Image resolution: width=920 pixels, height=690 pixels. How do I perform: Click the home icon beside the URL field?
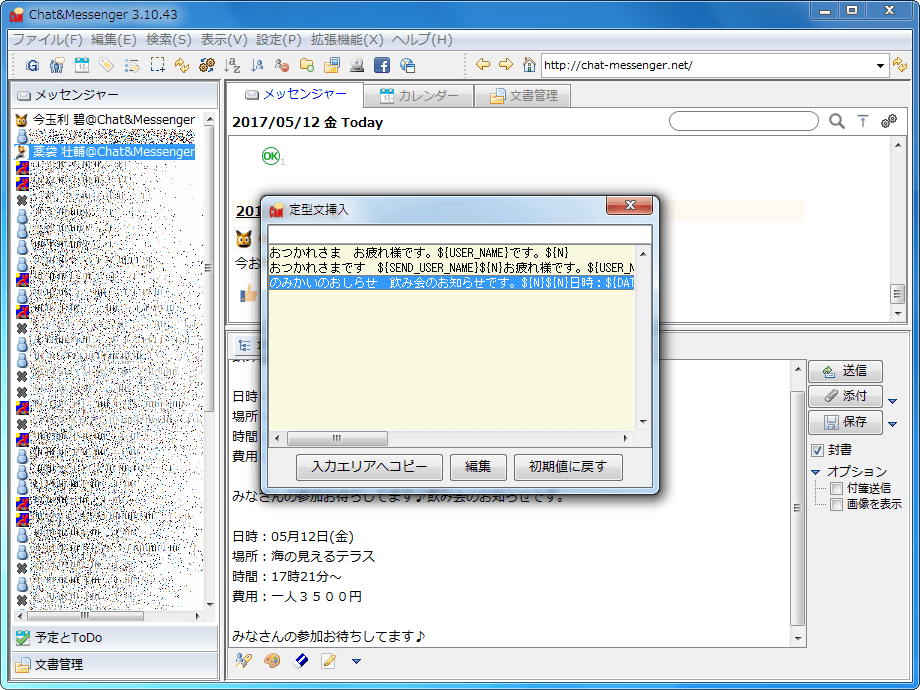[529, 65]
